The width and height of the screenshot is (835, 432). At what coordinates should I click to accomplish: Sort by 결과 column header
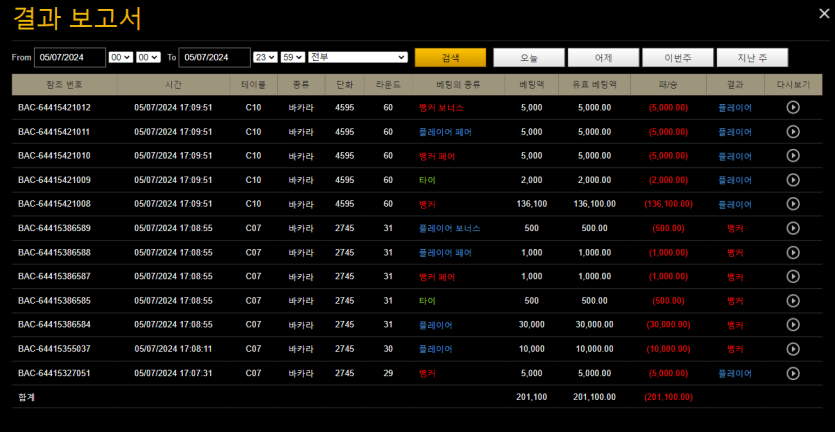pos(735,85)
